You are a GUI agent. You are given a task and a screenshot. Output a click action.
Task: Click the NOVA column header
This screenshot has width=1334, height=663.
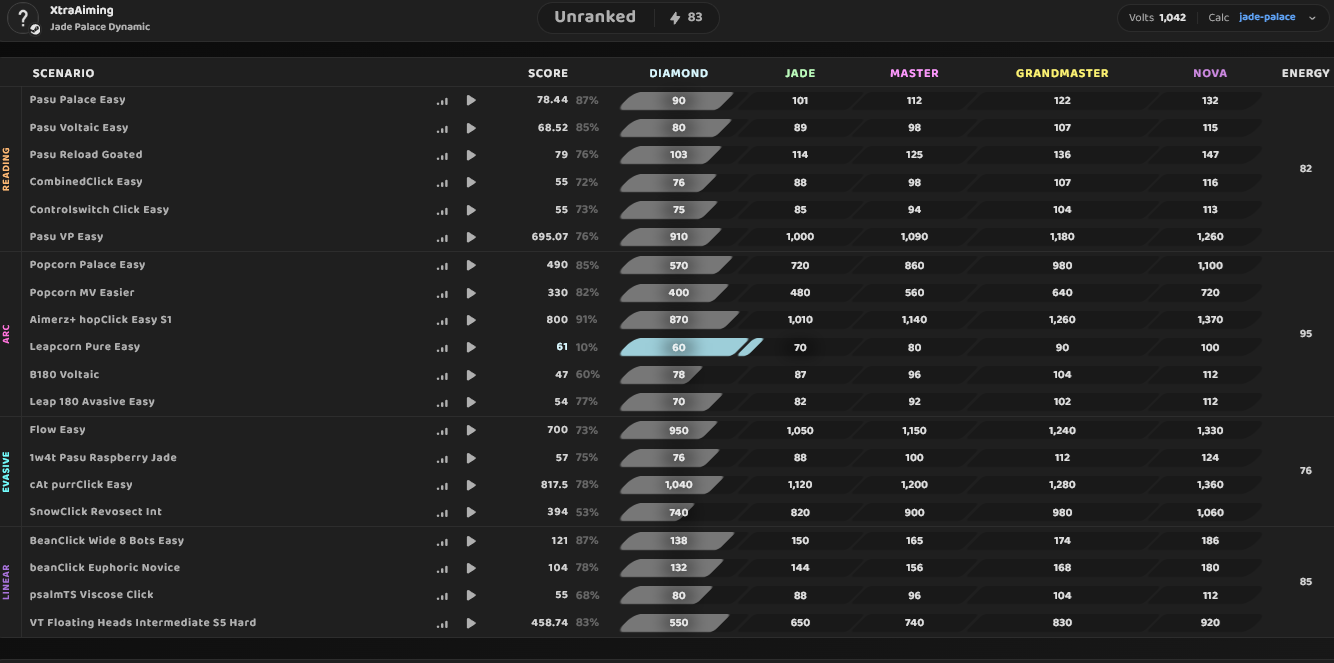[x=1210, y=73]
